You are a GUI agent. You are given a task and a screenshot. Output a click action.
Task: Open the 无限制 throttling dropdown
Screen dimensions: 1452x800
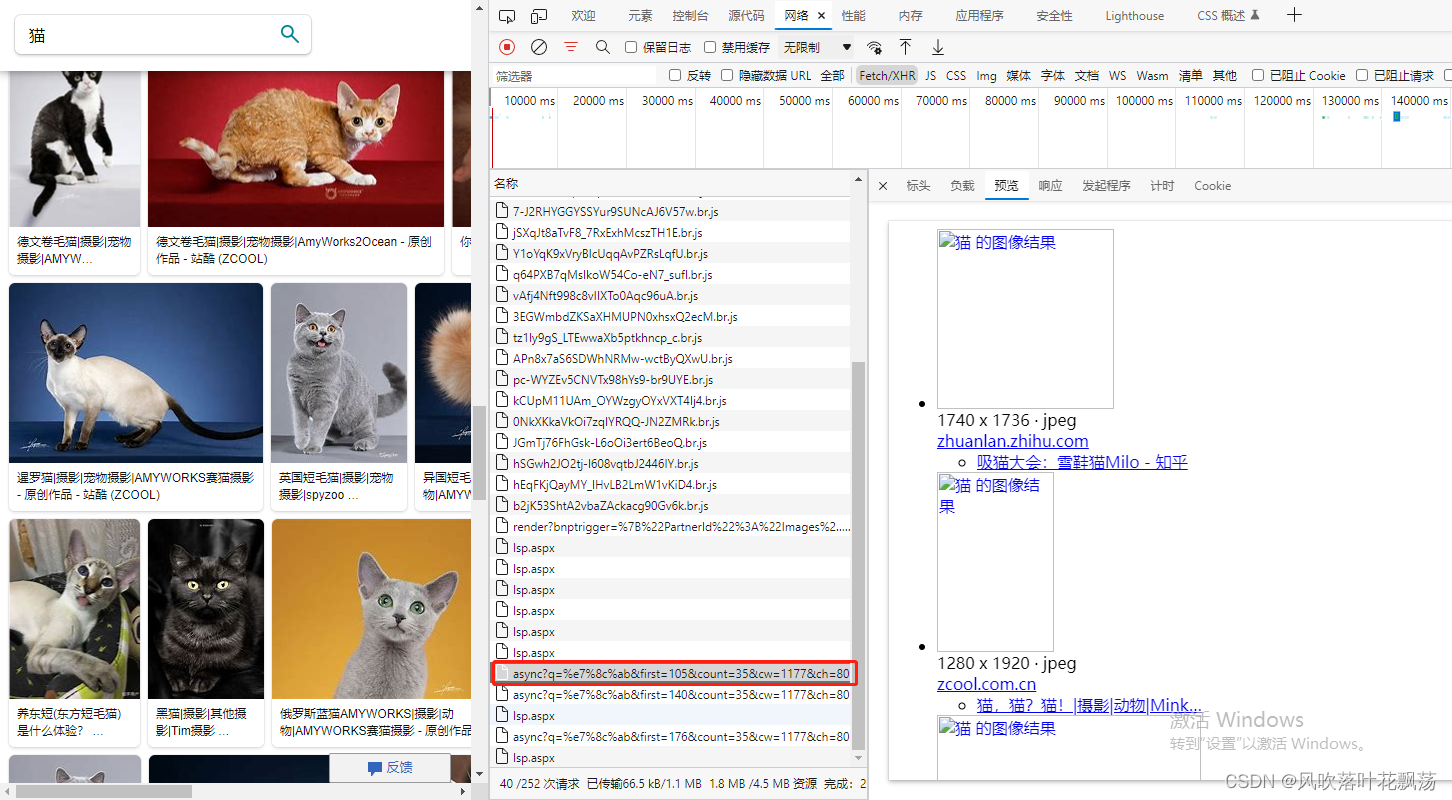tap(817, 47)
